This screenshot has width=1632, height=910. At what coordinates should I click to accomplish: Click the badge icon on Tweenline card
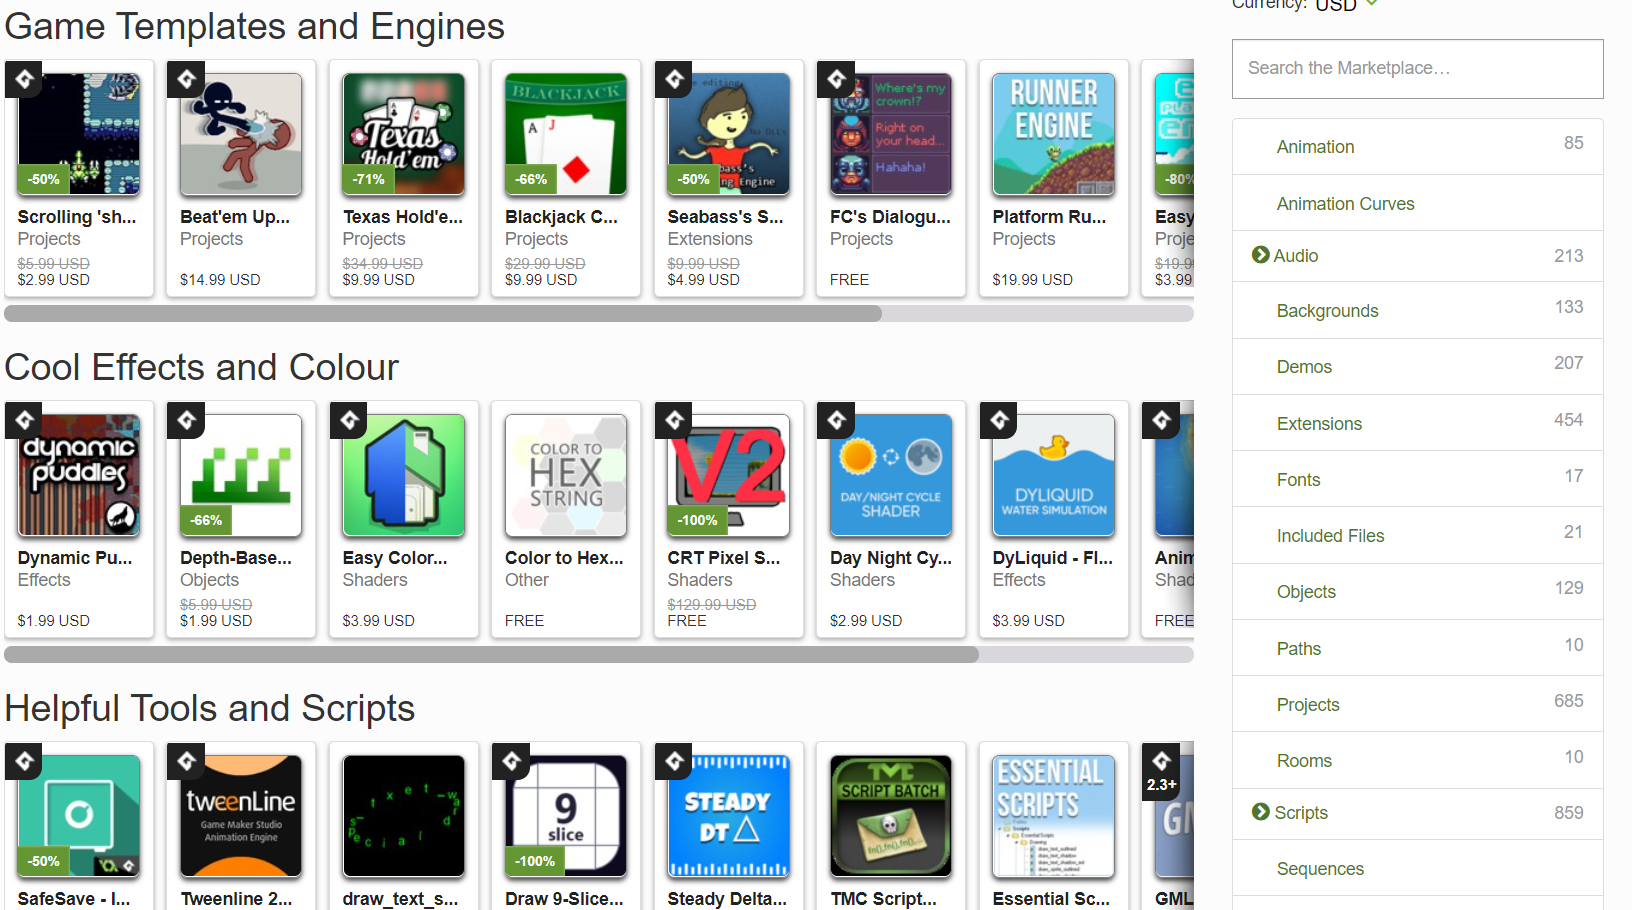pyautogui.click(x=186, y=761)
